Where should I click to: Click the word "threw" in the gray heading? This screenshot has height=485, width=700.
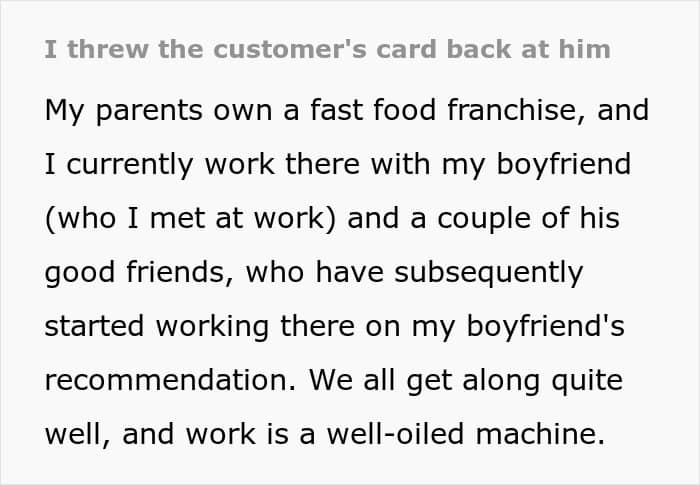click(x=108, y=49)
